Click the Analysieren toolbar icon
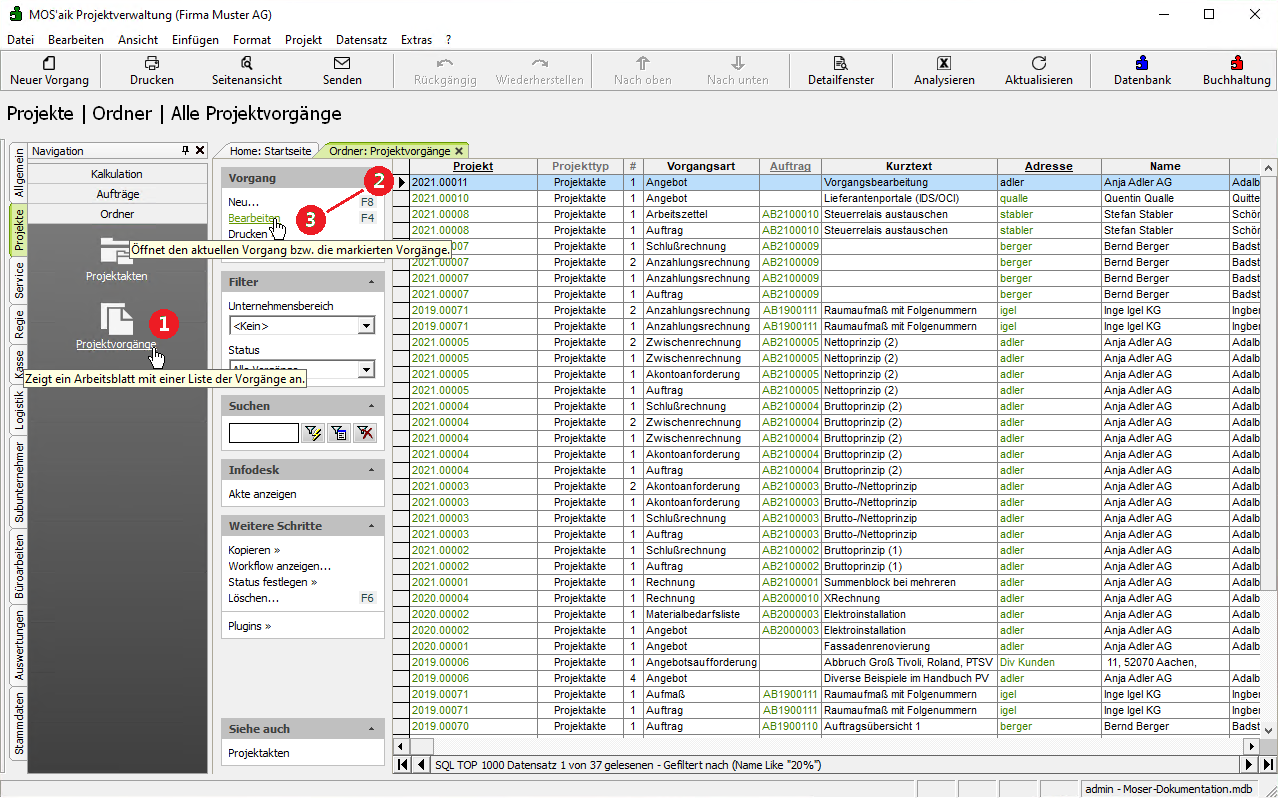This screenshot has height=798, width=1278. [943, 63]
